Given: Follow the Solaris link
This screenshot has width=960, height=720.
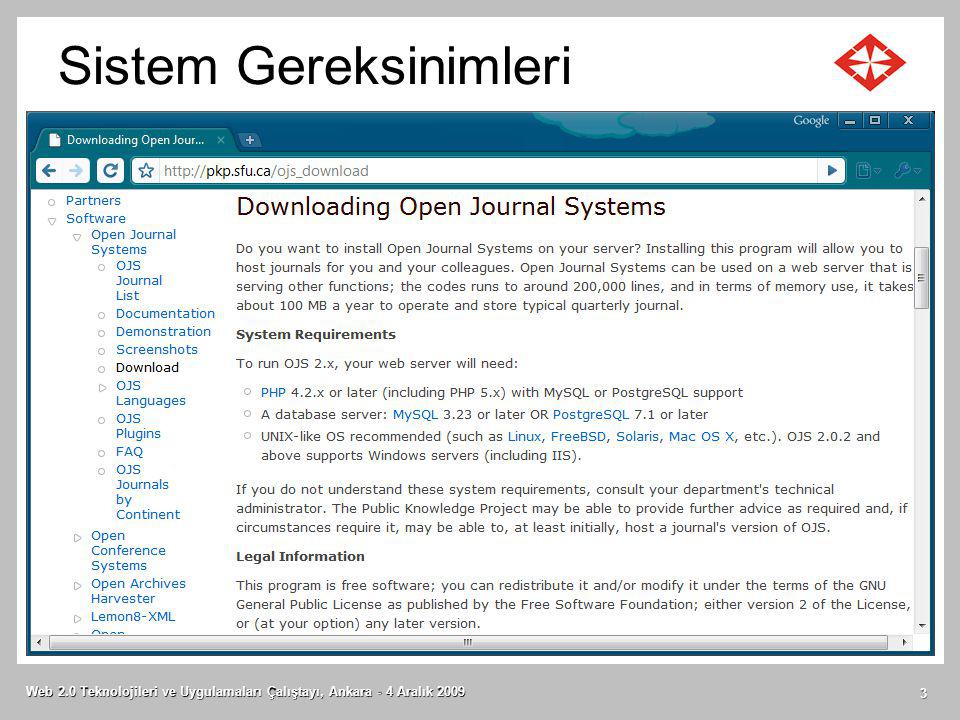Looking at the screenshot, I should (x=637, y=437).
